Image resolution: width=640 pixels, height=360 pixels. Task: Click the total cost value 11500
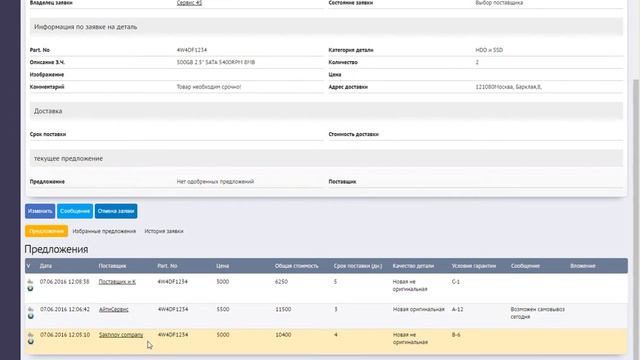coord(283,309)
